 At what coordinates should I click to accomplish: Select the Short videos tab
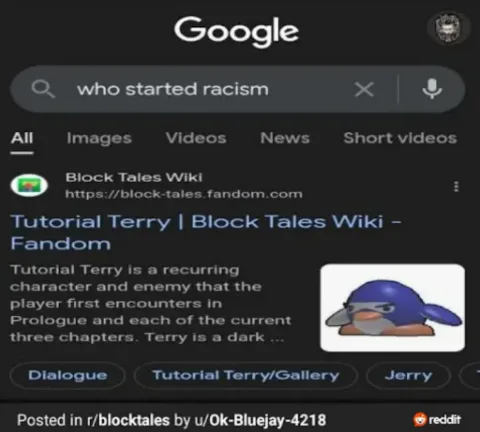[400, 138]
